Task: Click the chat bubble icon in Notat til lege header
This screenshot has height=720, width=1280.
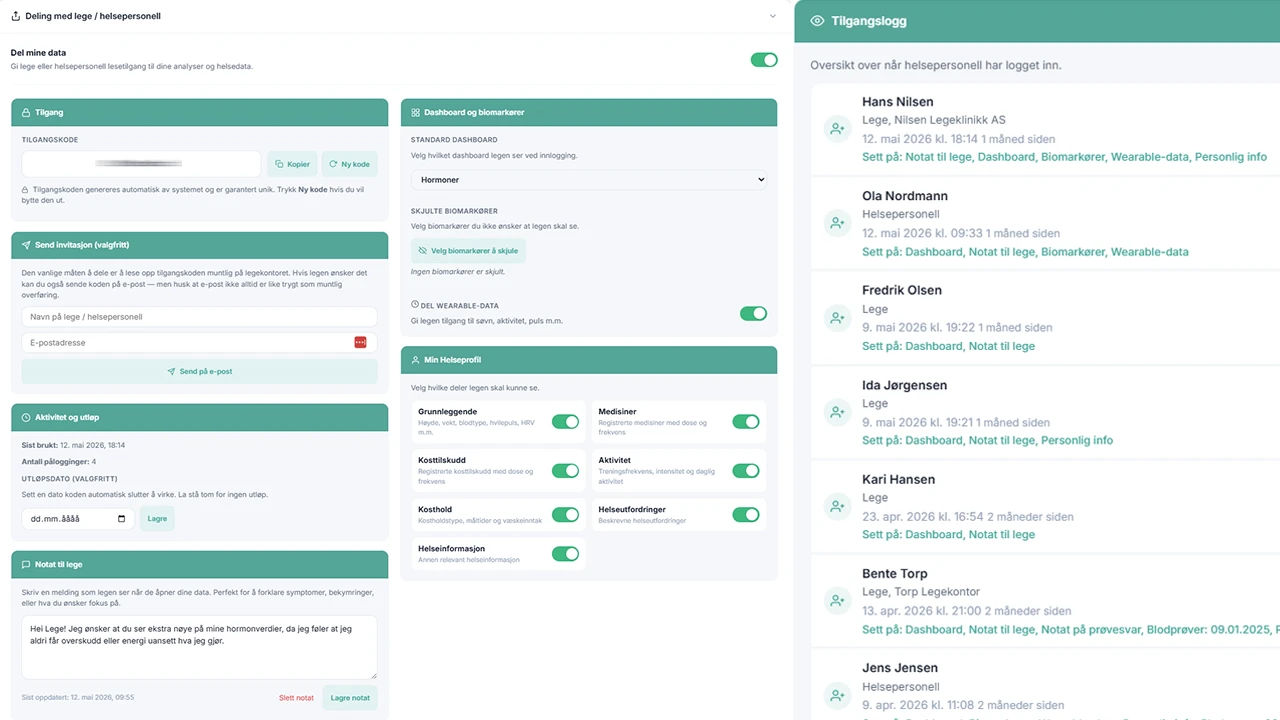Action: click(x=26, y=564)
